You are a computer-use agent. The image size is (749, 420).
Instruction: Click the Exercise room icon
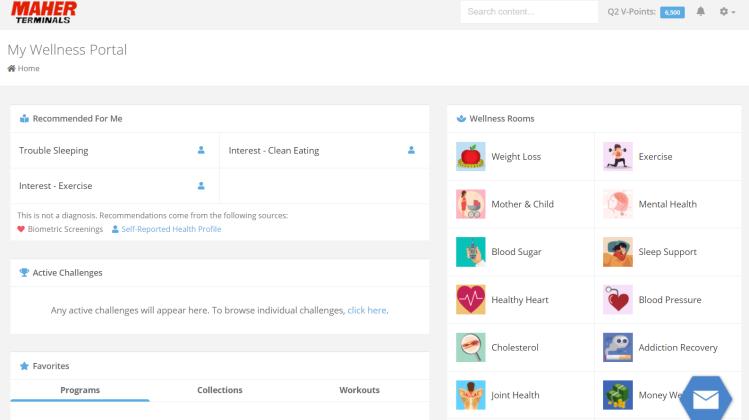pyautogui.click(x=618, y=156)
